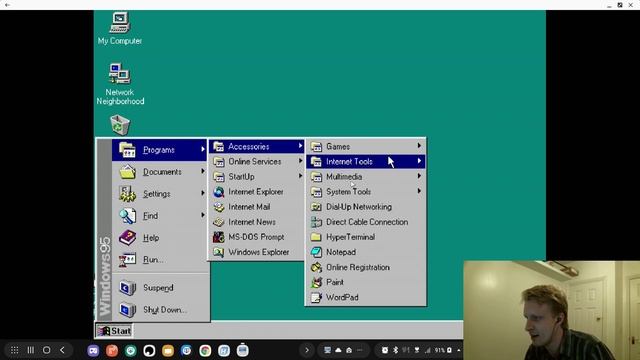Viewport: 640px width, 360px height.
Task: Click the Suspend icon
Action: click(127, 288)
